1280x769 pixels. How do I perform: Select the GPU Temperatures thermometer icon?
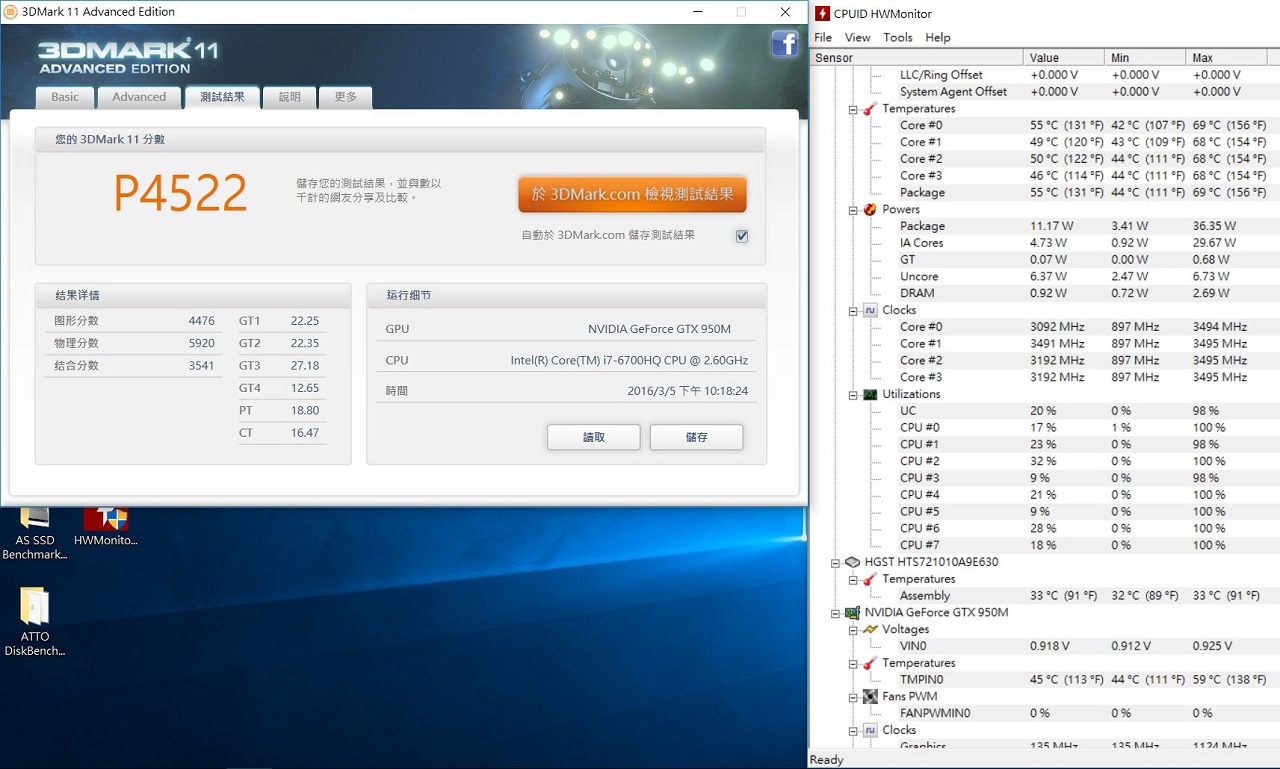pos(870,663)
